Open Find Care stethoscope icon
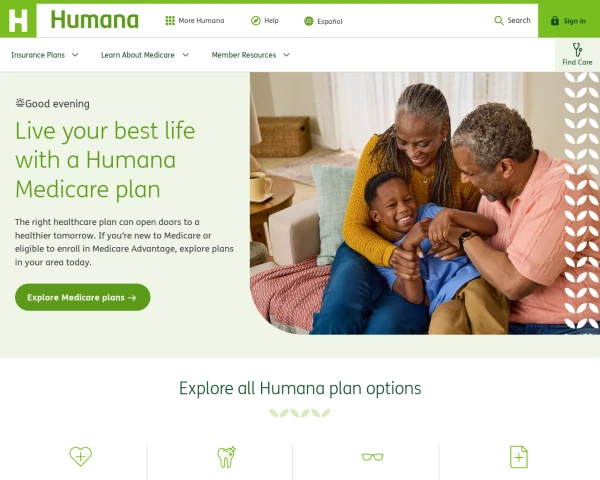This screenshot has height=480, width=600. click(577, 50)
